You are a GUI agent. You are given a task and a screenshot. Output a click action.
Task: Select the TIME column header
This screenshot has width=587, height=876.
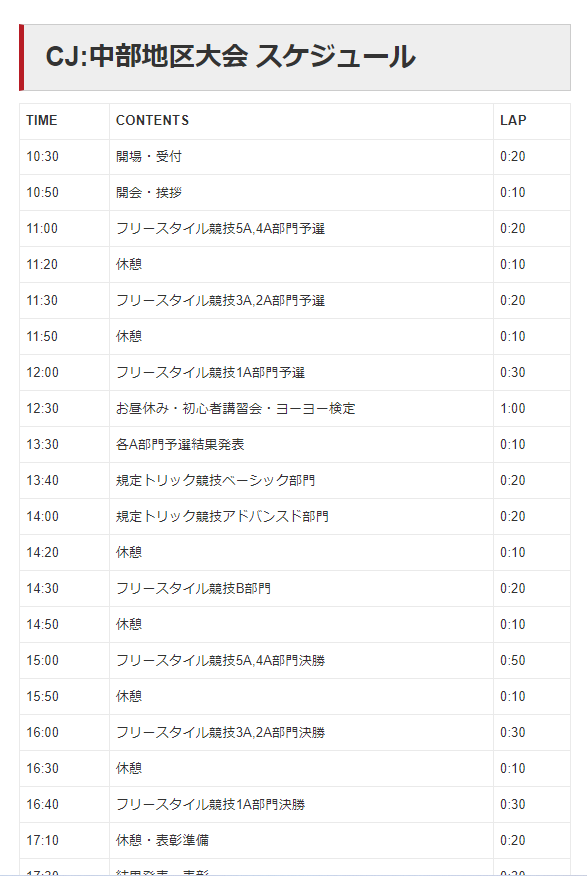42,121
